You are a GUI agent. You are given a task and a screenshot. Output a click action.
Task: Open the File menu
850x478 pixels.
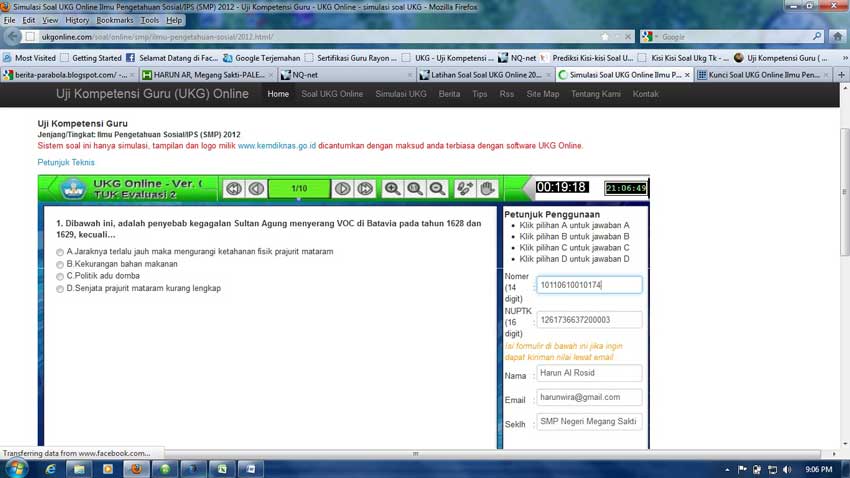(9, 20)
